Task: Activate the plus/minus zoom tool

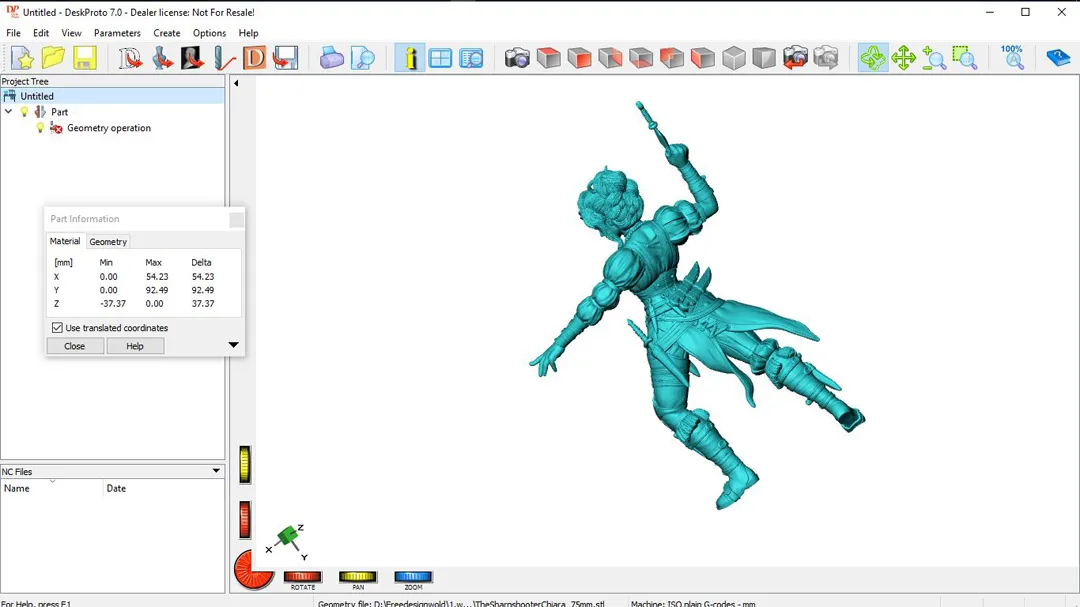Action: (934, 58)
